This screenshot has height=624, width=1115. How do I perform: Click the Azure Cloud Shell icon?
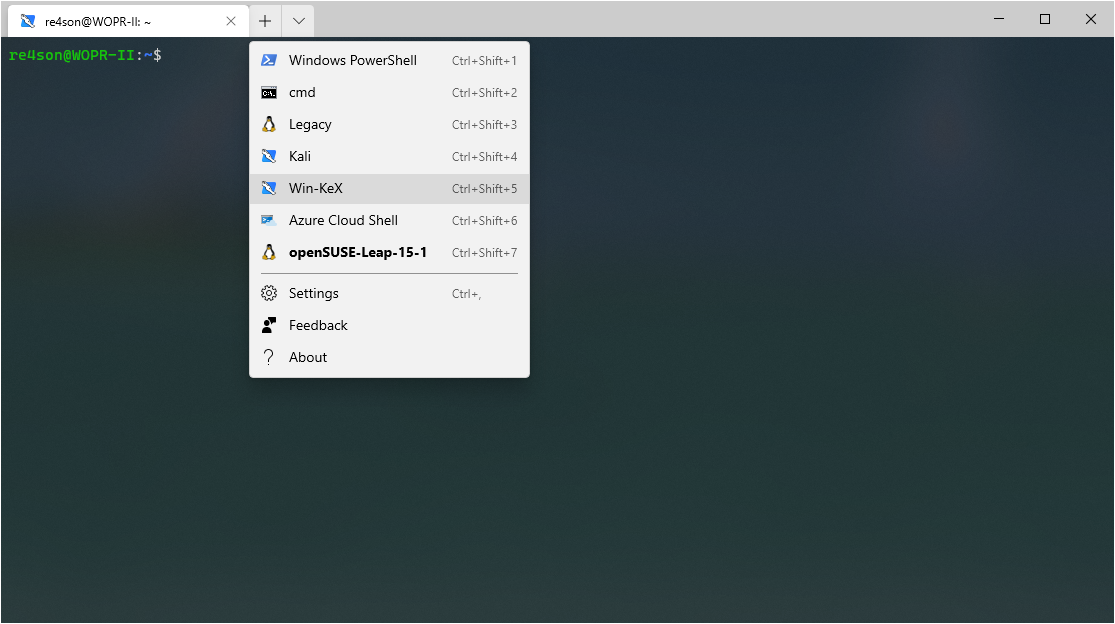coord(268,220)
